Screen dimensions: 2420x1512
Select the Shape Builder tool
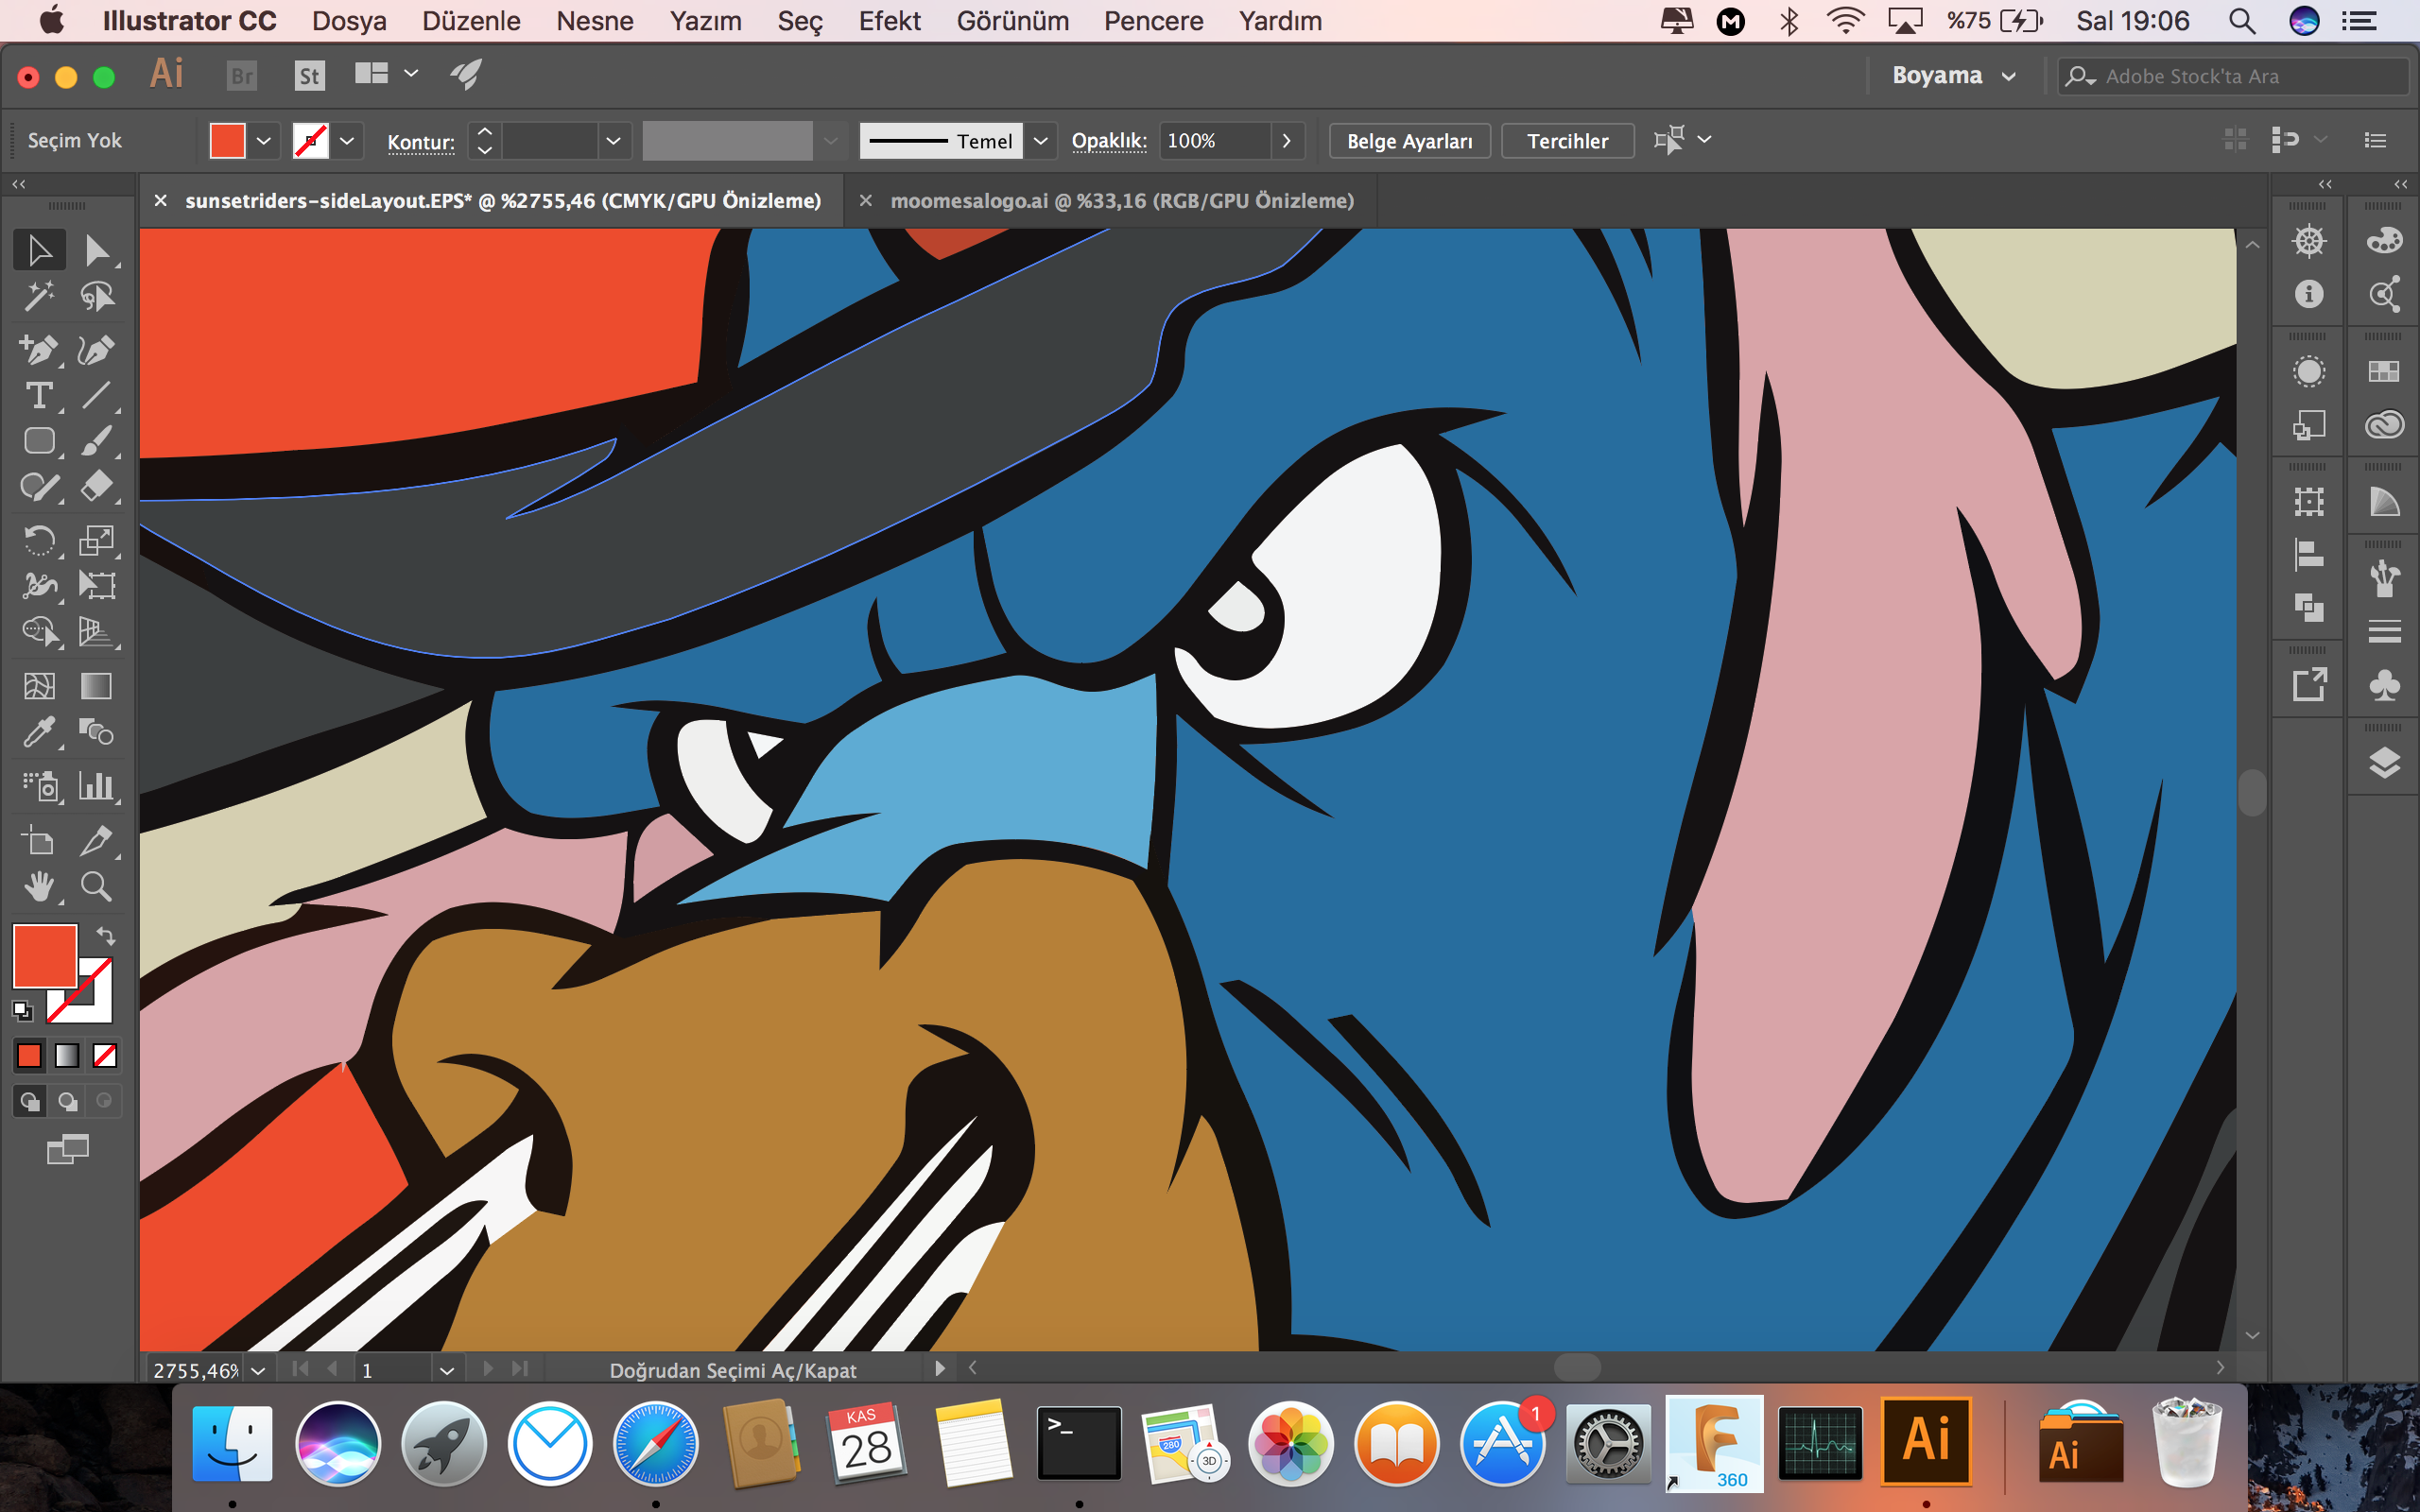click(x=39, y=631)
